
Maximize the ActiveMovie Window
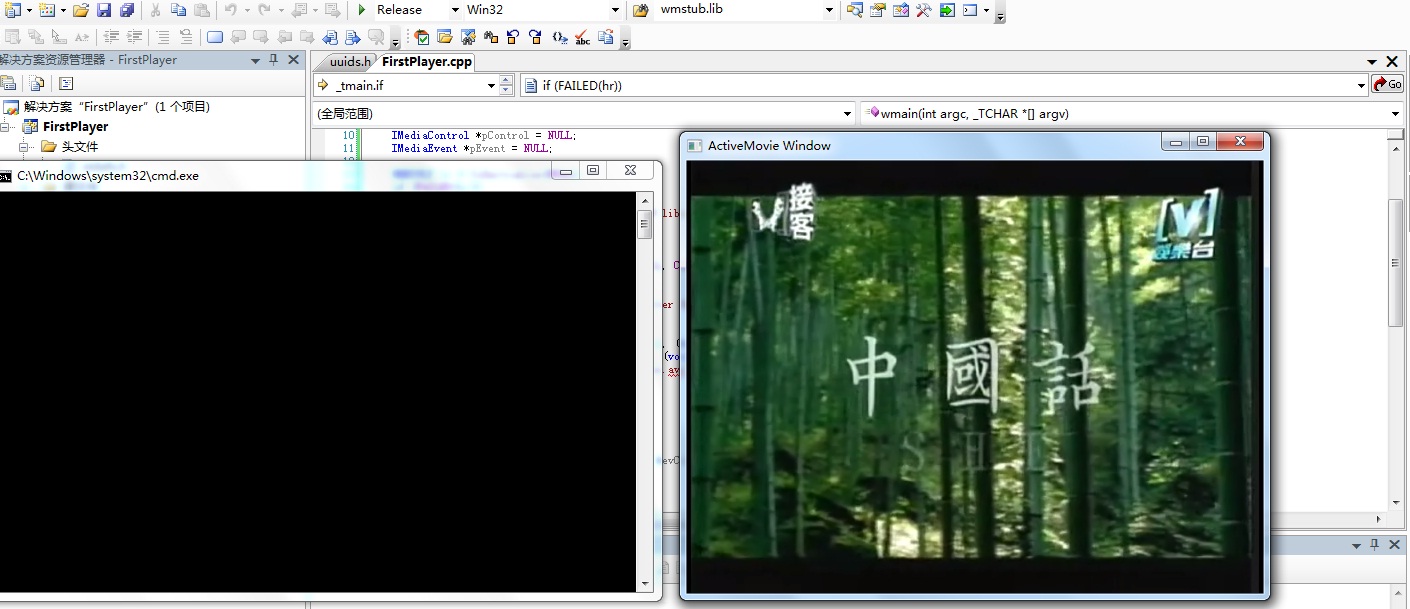[x=1203, y=142]
